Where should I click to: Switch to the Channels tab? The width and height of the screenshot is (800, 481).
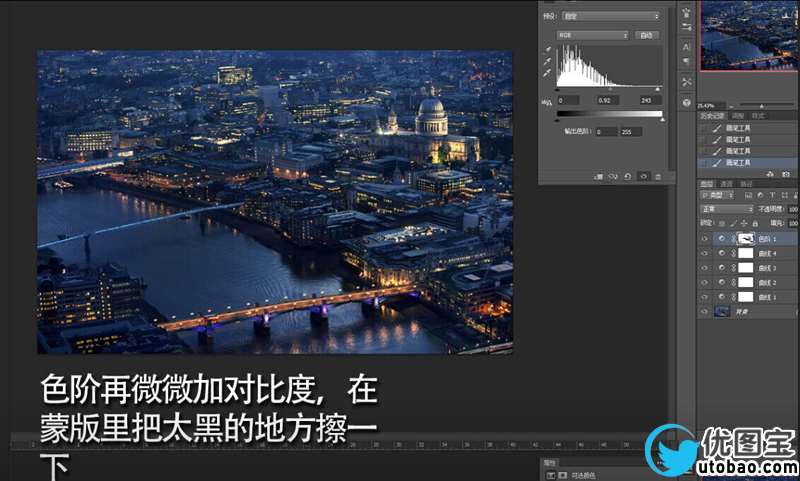pos(727,184)
